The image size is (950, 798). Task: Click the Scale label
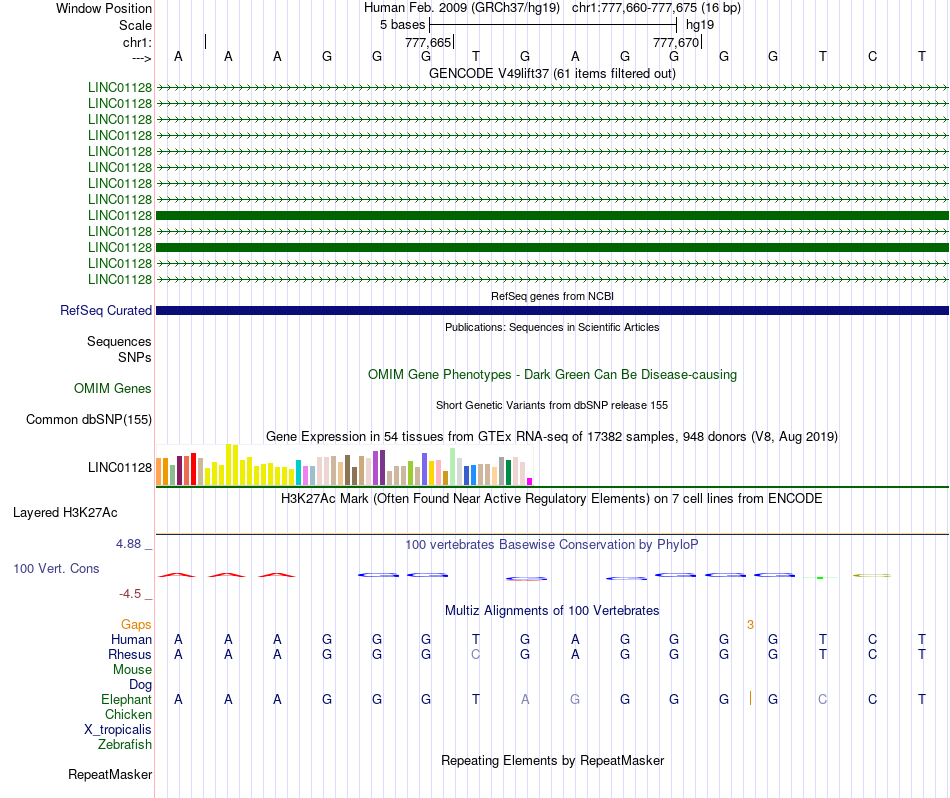(x=135, y=25)
